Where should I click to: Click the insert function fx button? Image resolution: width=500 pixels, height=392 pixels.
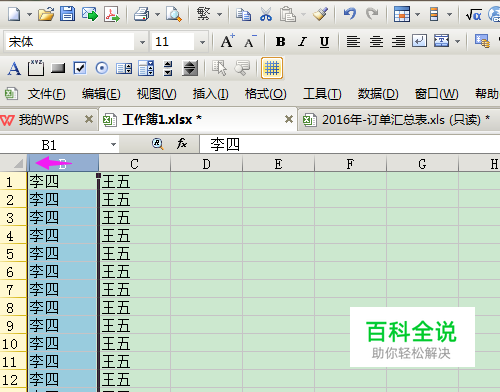click(x=182, y=144)
